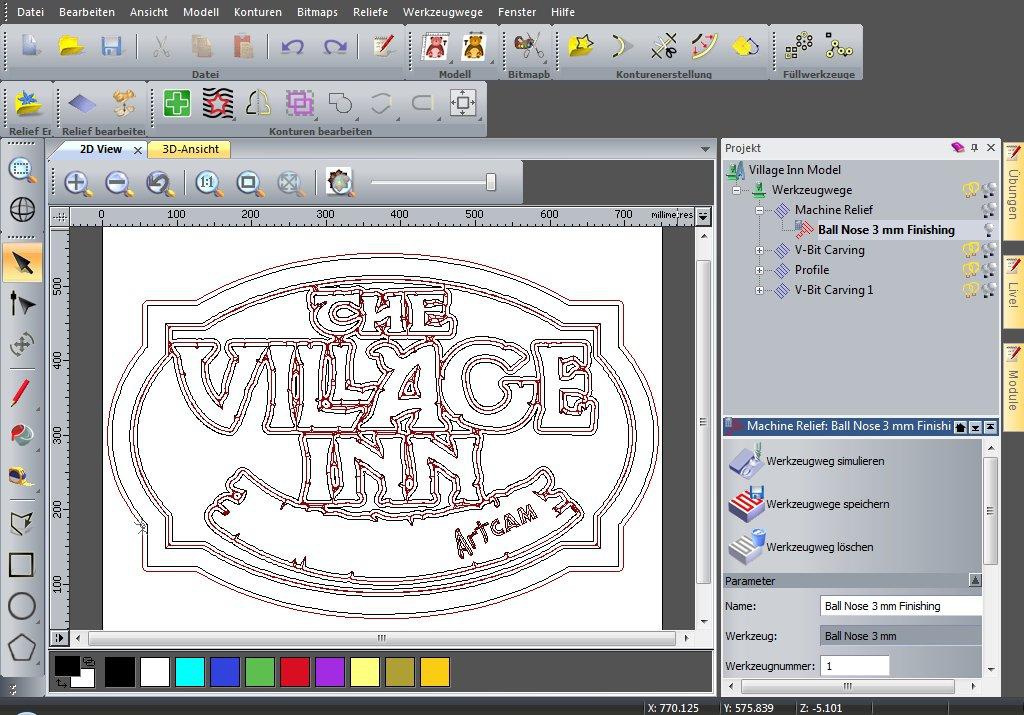Zoom in with magnifier plus icon
The height and width of the screenshot is (715, 1024).
tap(77, 183)
